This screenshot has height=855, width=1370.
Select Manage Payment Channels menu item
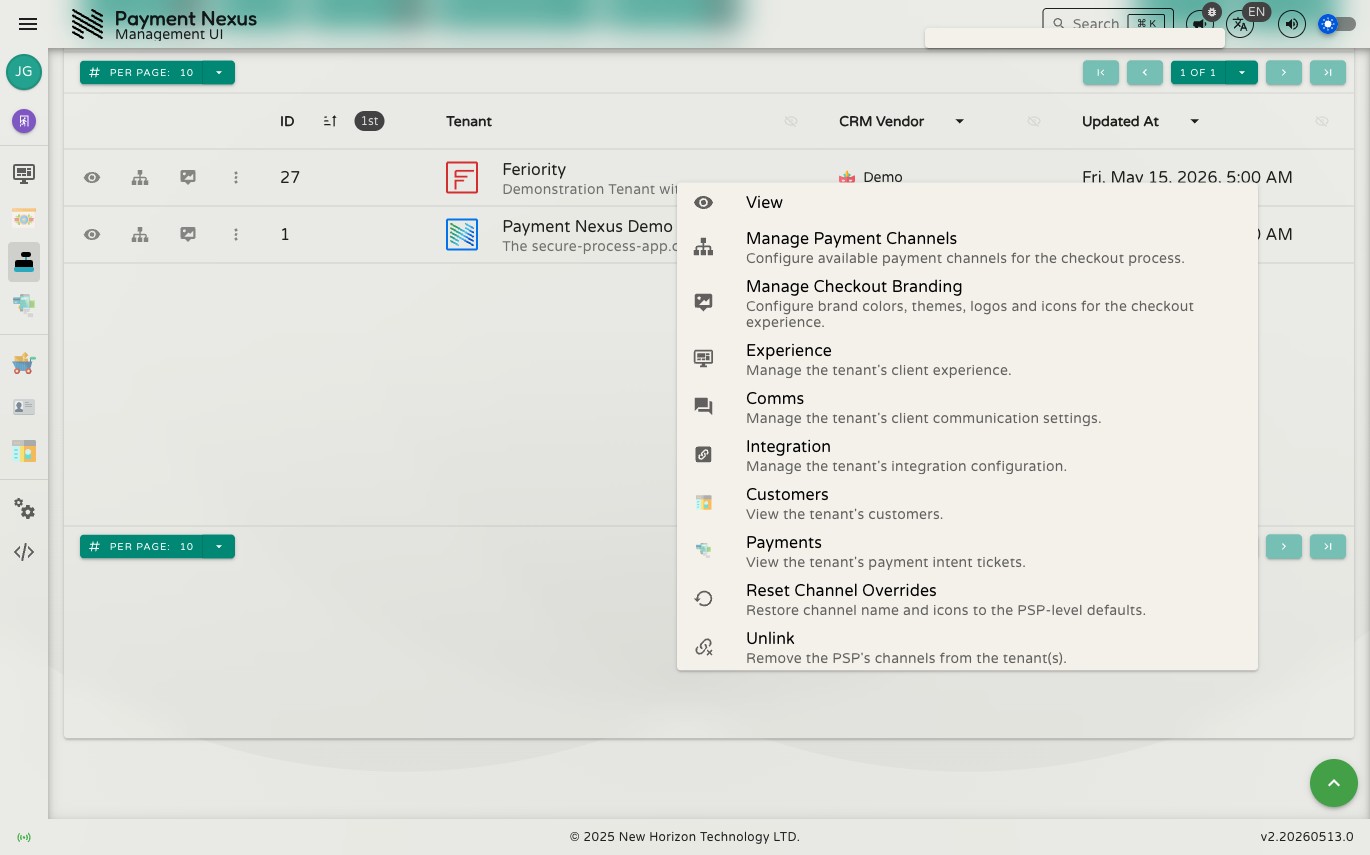click(x=967, y=247)
